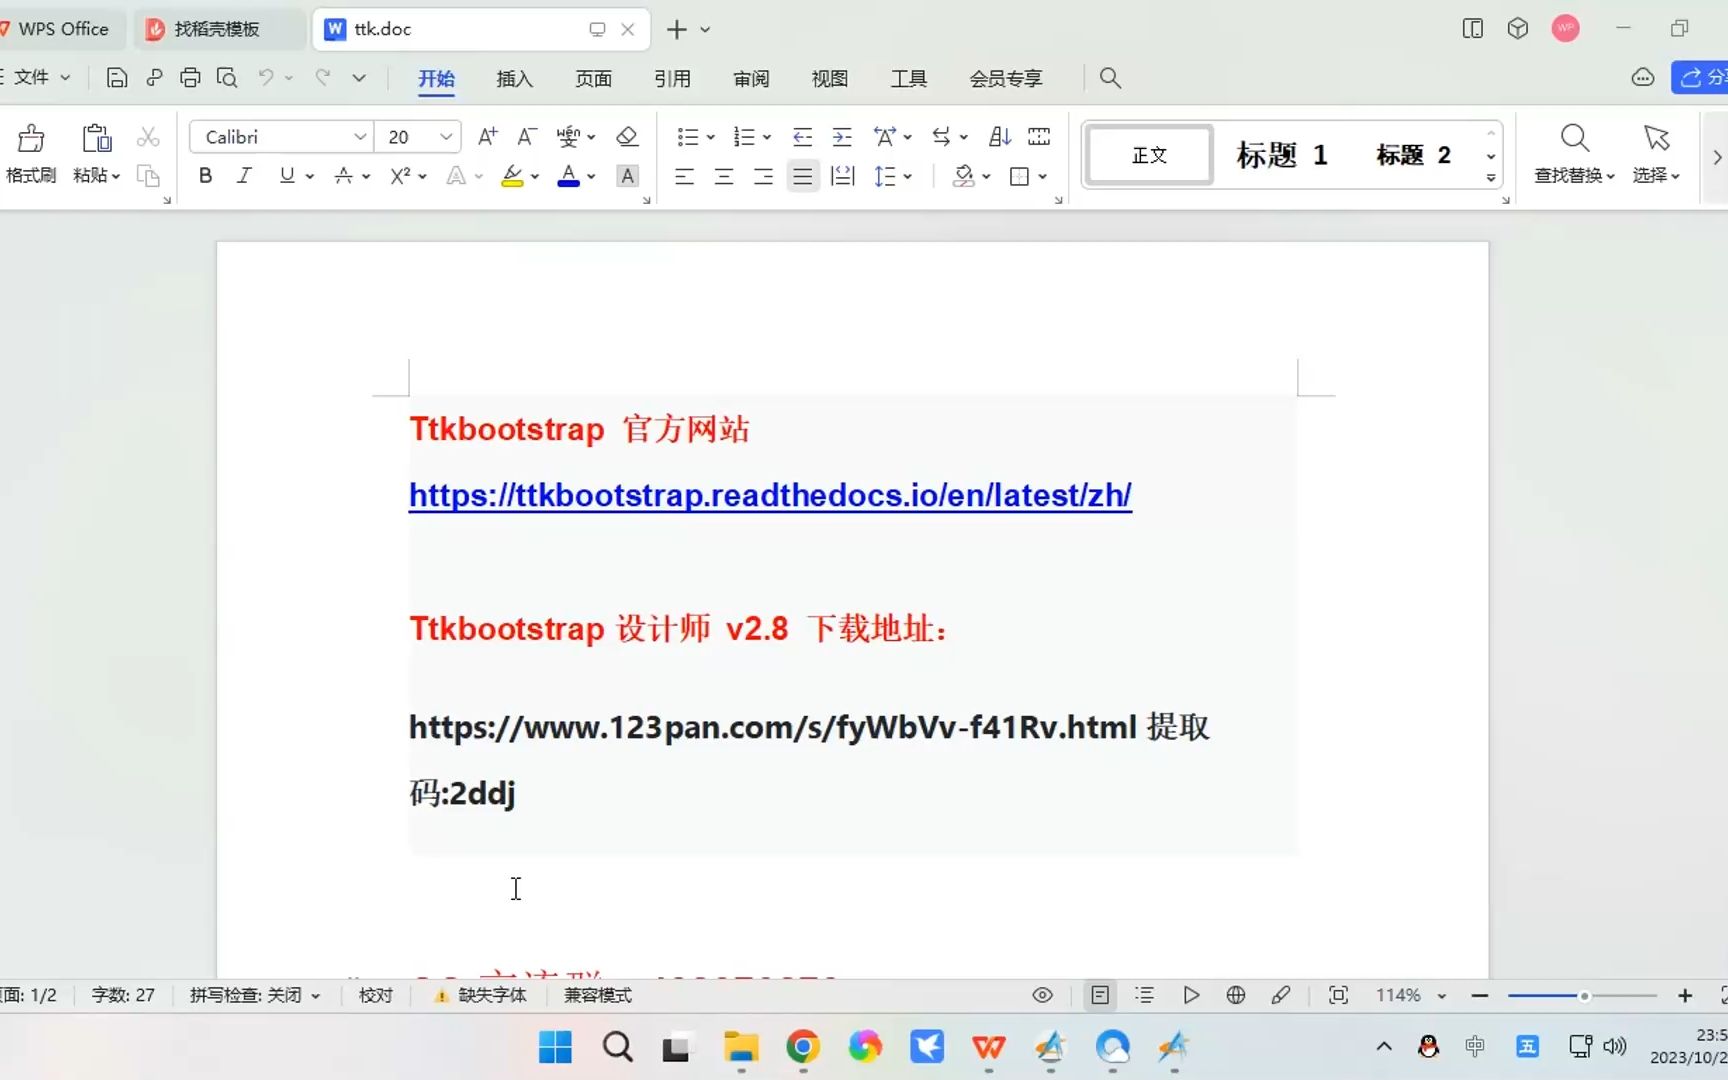Toggle character shading A button

627,176
